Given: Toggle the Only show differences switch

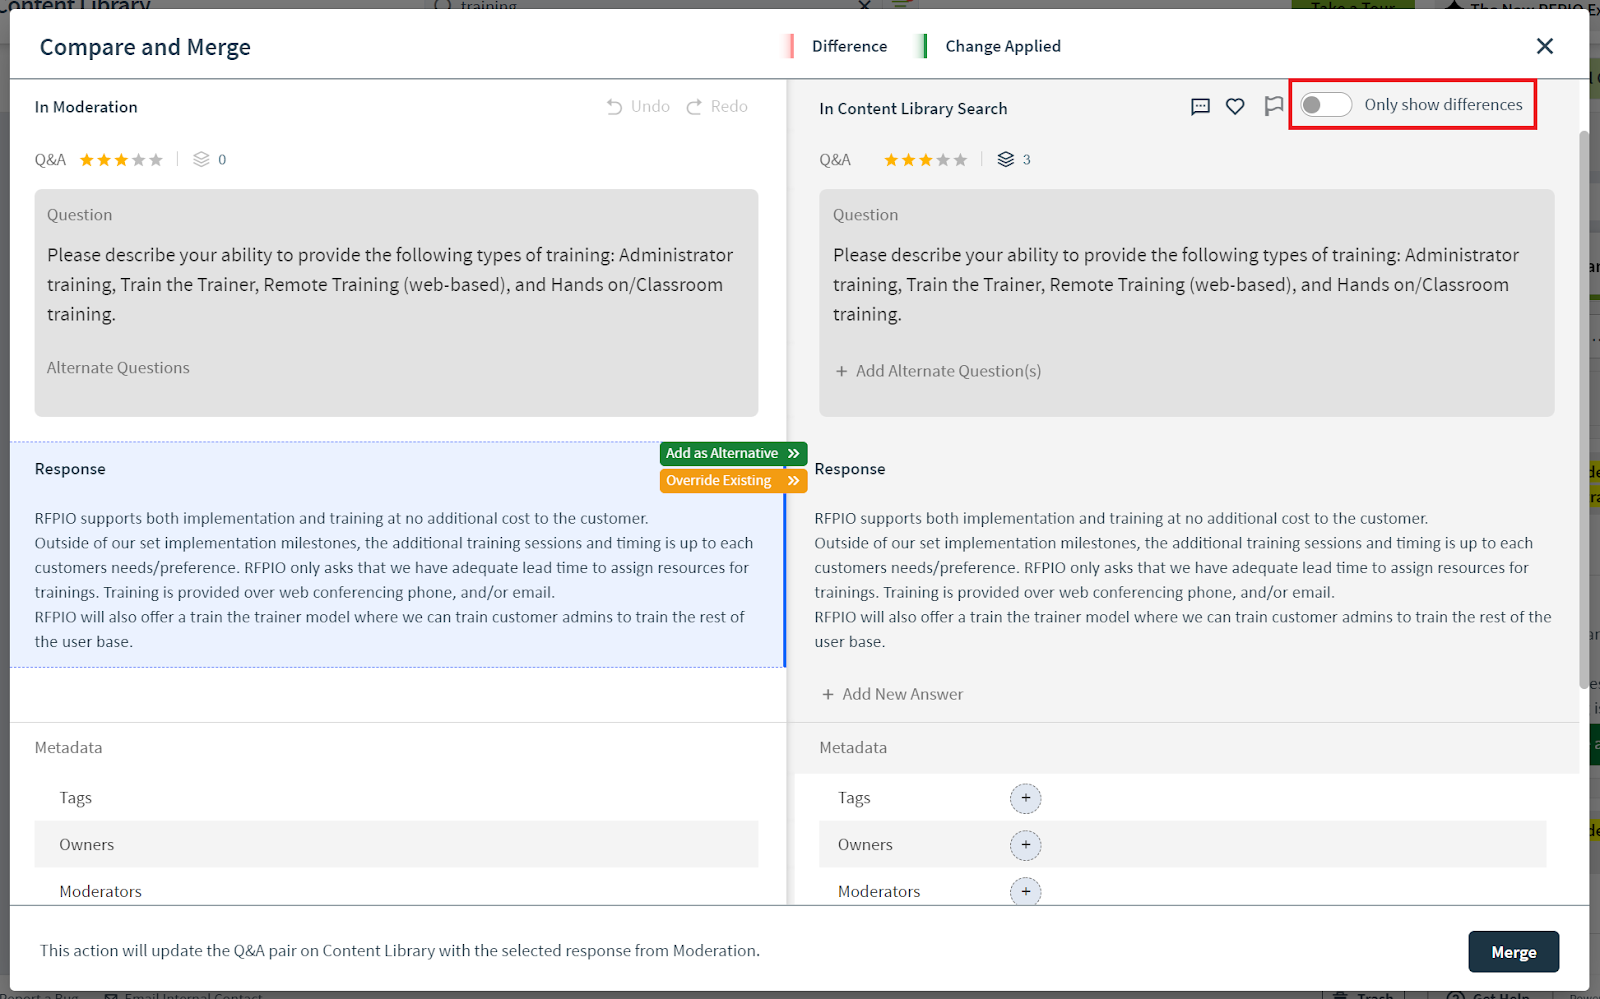Looking at the screenshot, I should pos(1326,105).
